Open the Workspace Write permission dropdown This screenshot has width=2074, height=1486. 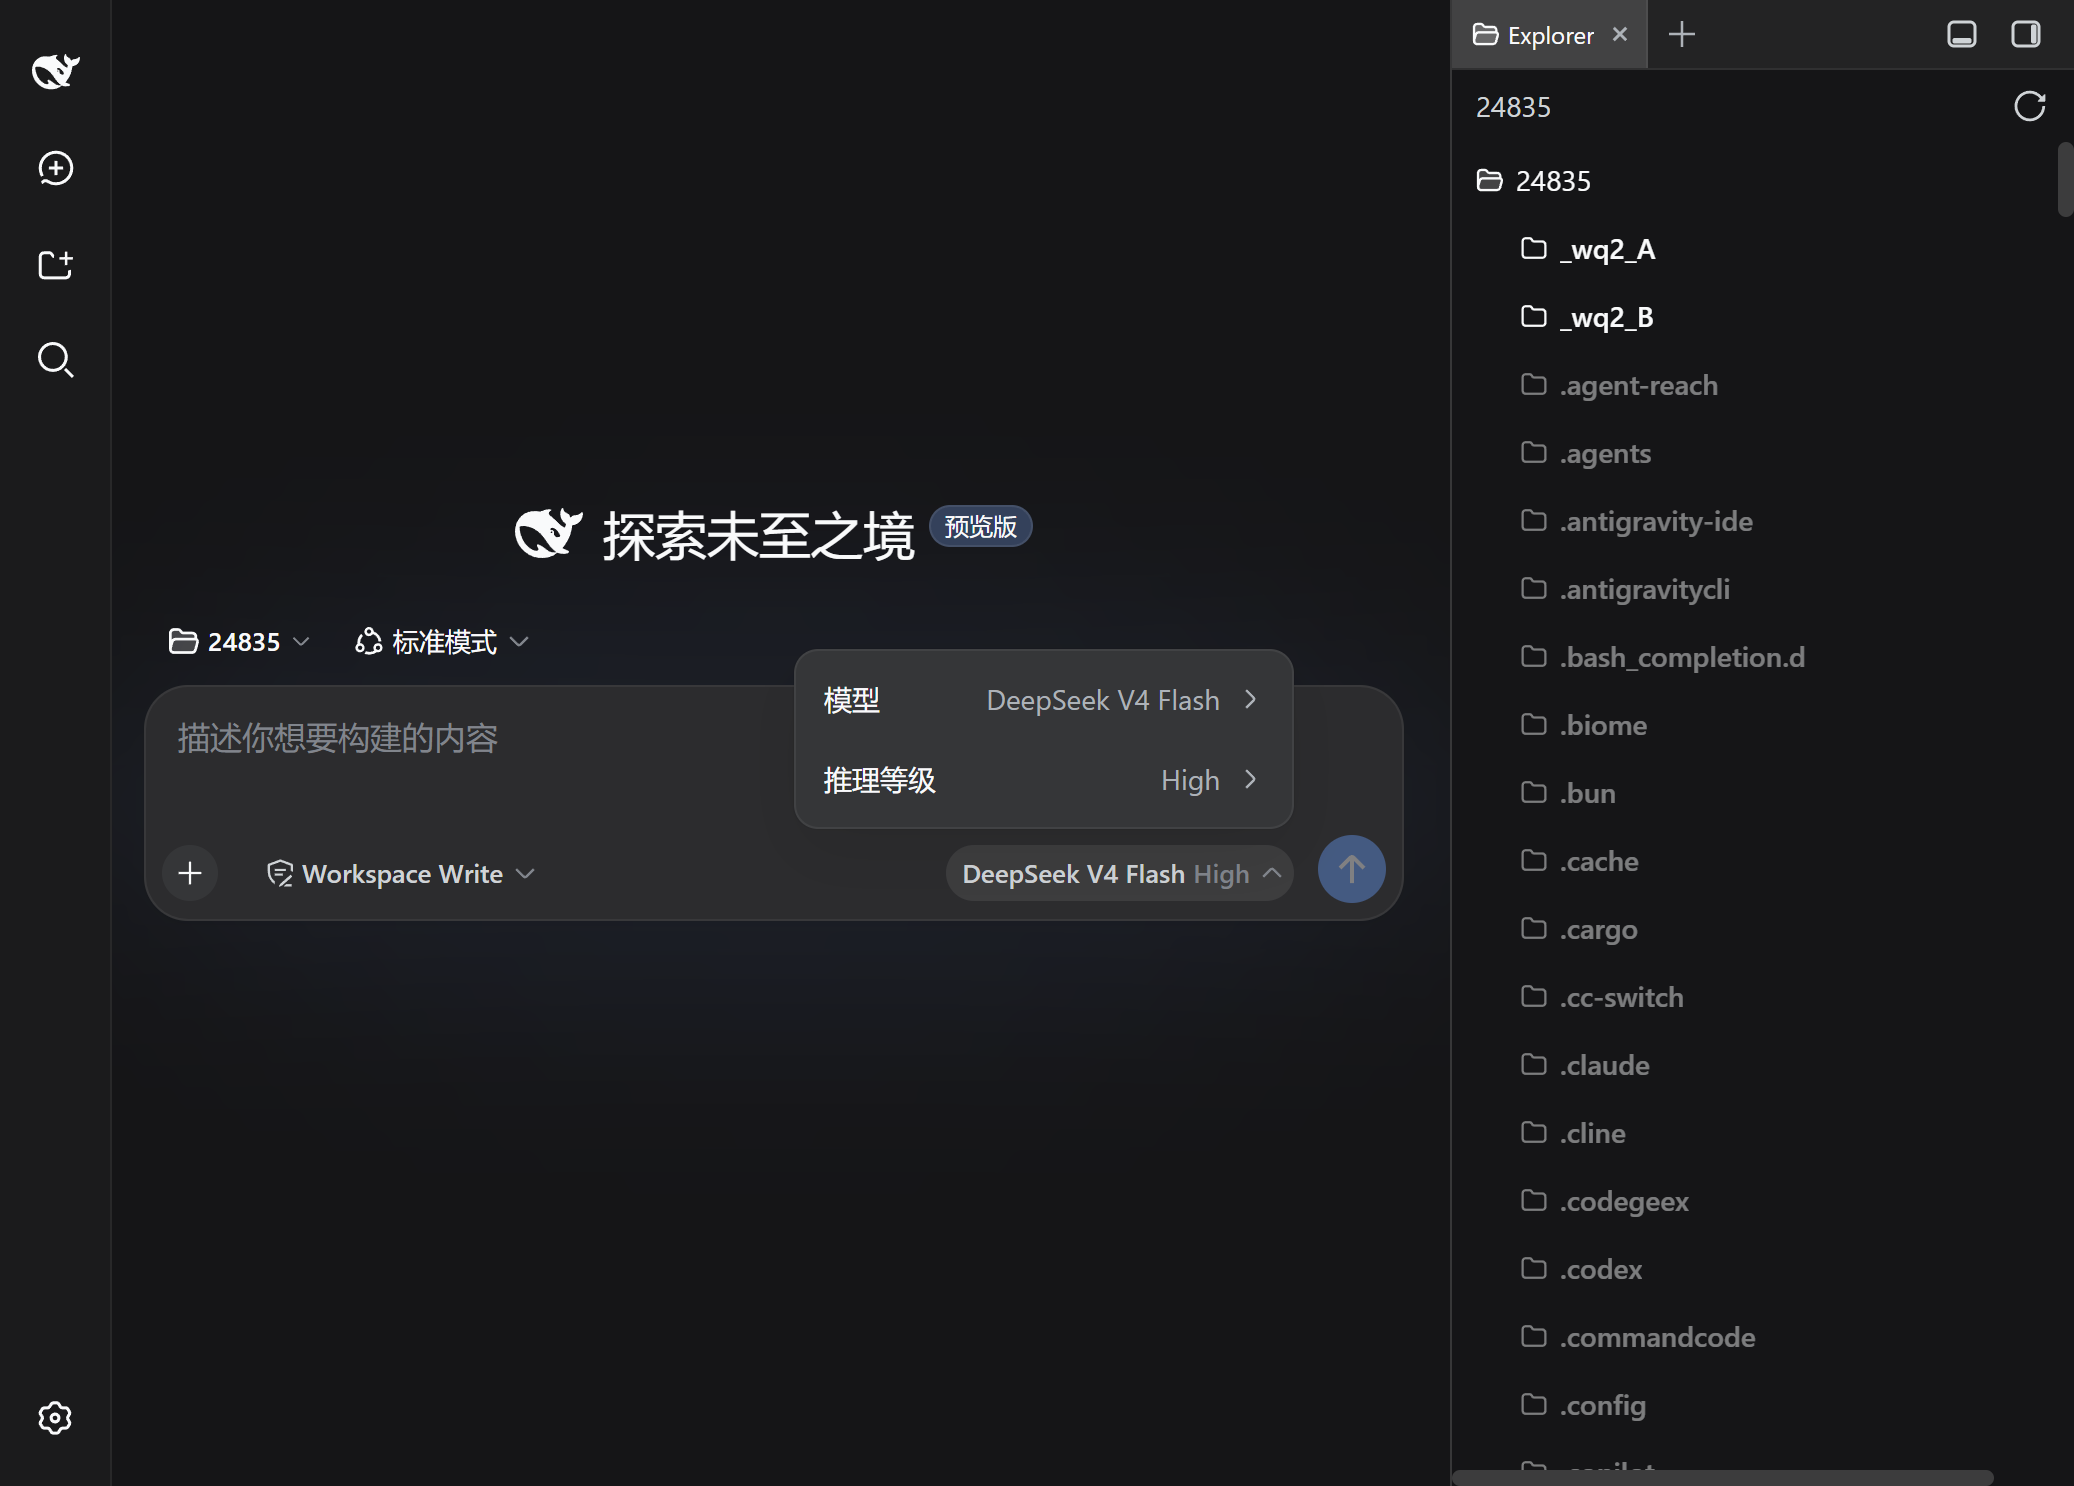point(400,873)
